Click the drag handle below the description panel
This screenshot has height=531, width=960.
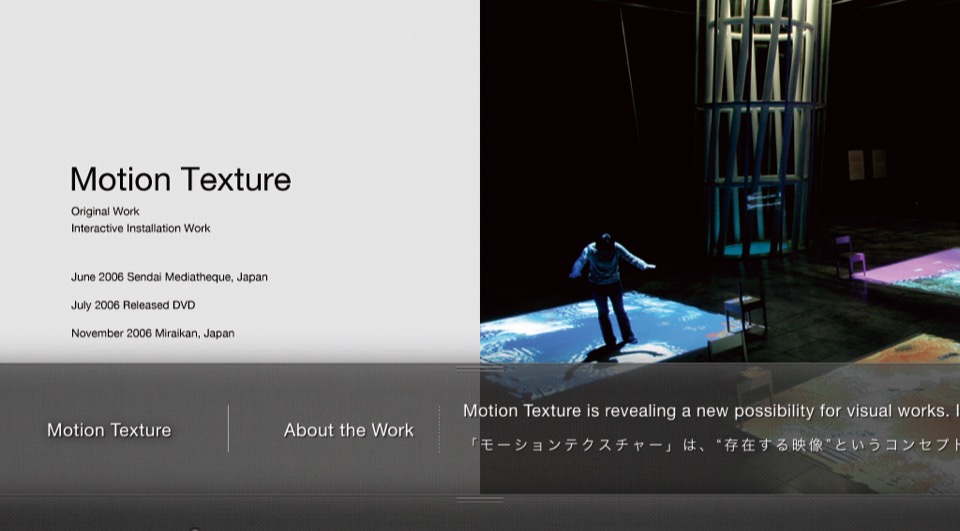(x=480, y=500)
